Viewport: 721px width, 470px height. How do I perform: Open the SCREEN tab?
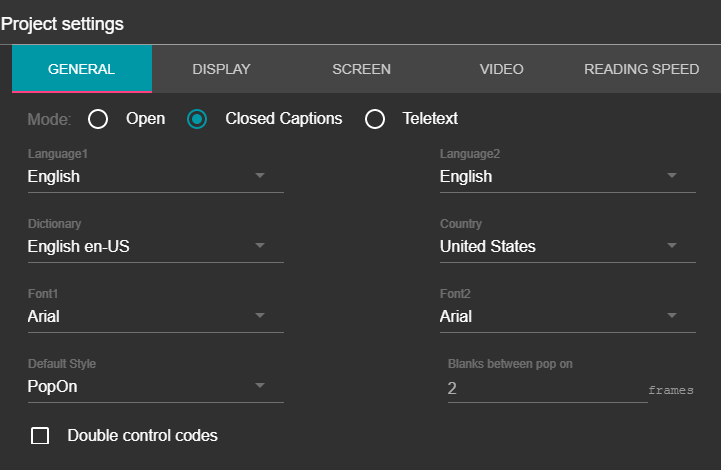(x=361, y=69)
